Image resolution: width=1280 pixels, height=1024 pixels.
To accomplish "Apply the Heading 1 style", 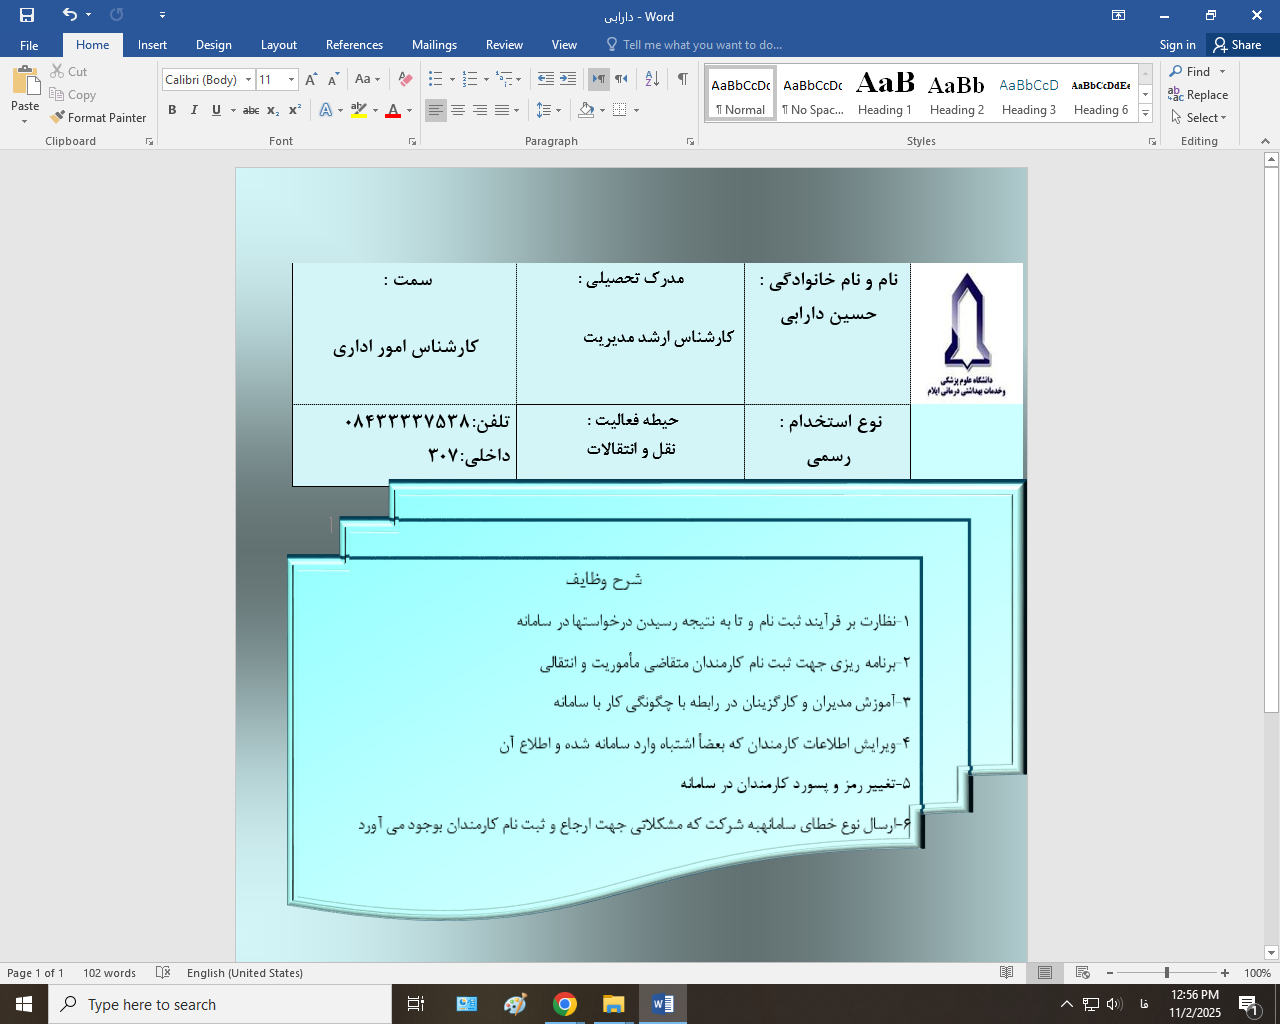I will (885, 93).
